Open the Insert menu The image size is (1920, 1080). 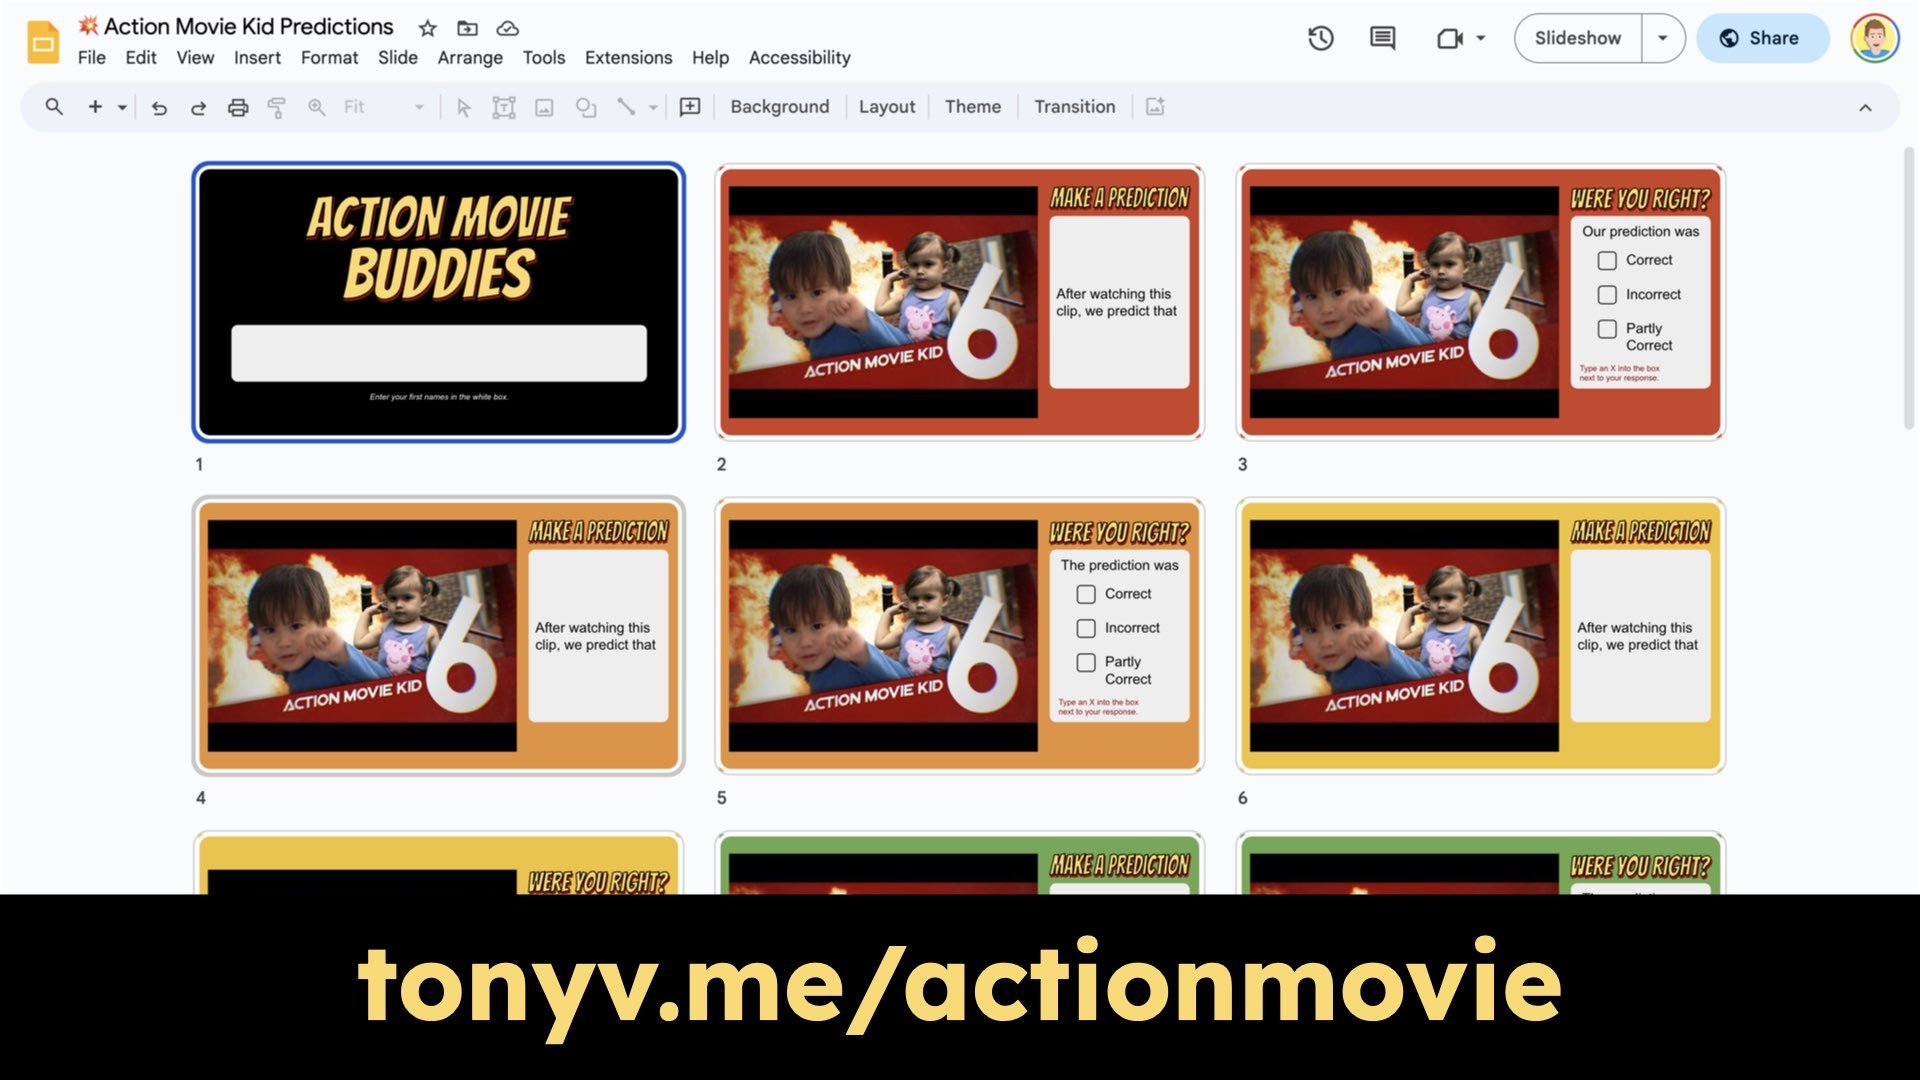257,58
